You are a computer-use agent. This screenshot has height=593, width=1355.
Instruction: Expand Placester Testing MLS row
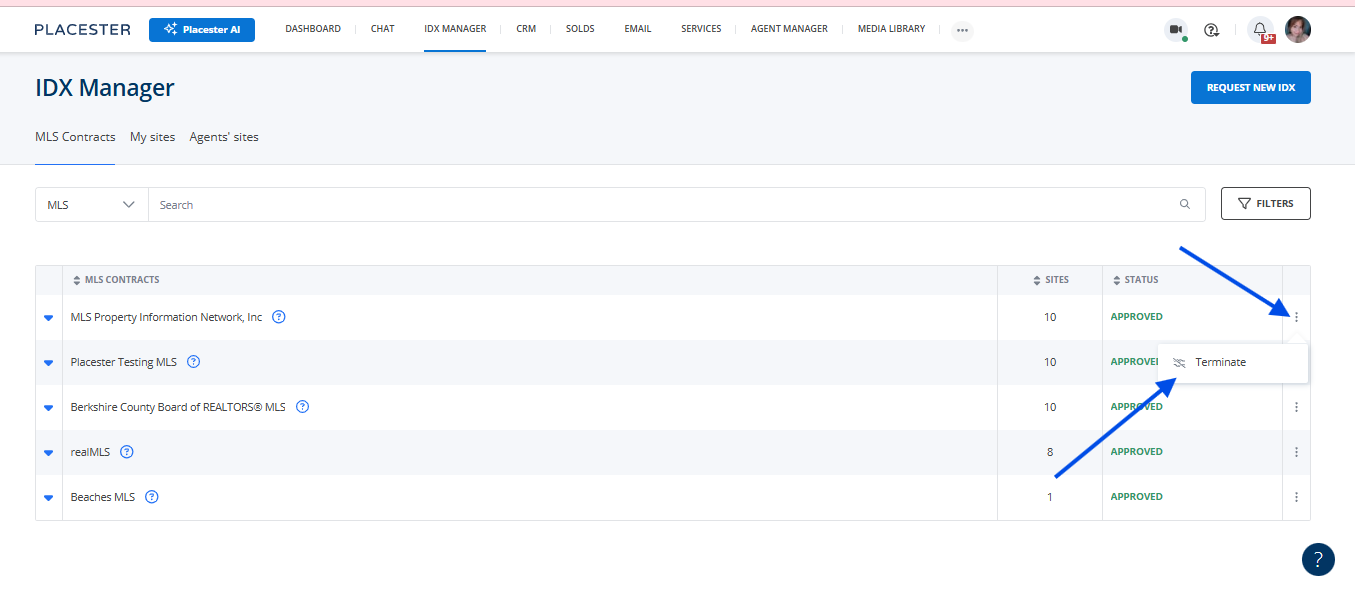[x=48, y=363]
